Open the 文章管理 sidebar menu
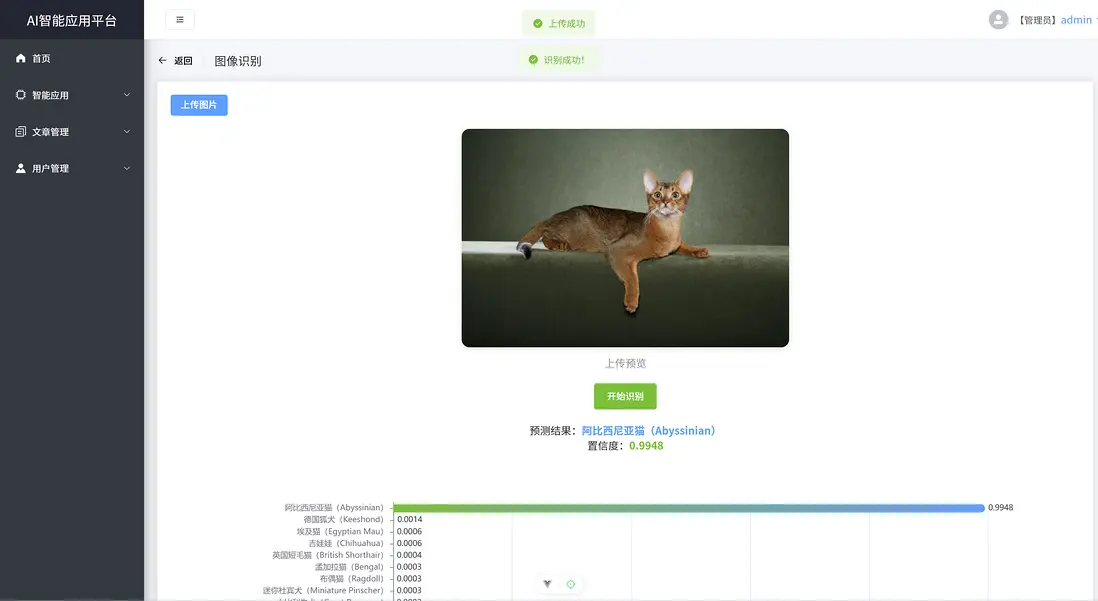 pyautogui.click(x=72, y=132)
